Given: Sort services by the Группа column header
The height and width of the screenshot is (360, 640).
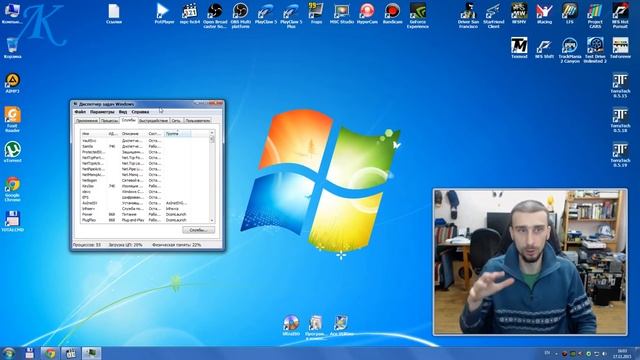Looking at the screenshot, I should (178, 134).
